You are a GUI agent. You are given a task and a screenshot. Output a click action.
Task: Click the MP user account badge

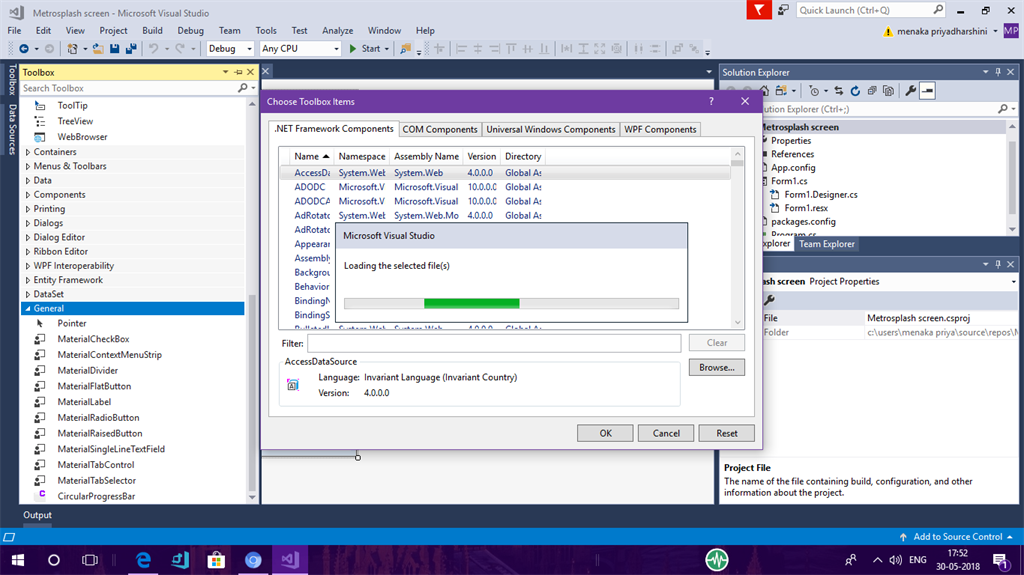click(1011, 31)
